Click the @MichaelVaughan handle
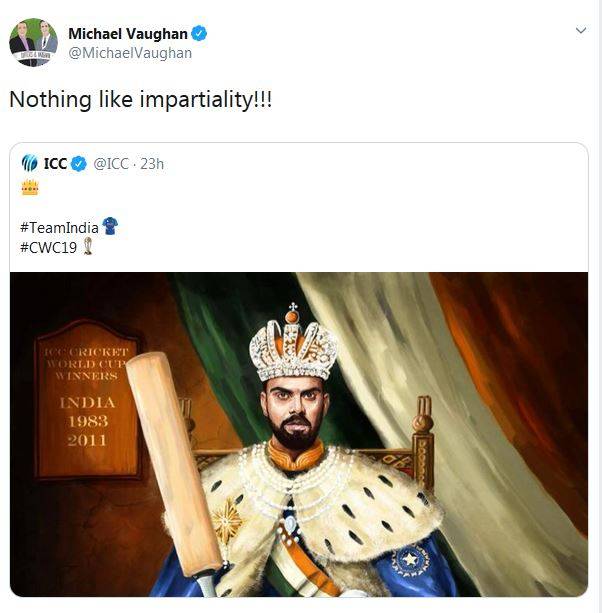The width and height of the screenshot is (602, 613). pyautogui.click(x=129, y=53)
